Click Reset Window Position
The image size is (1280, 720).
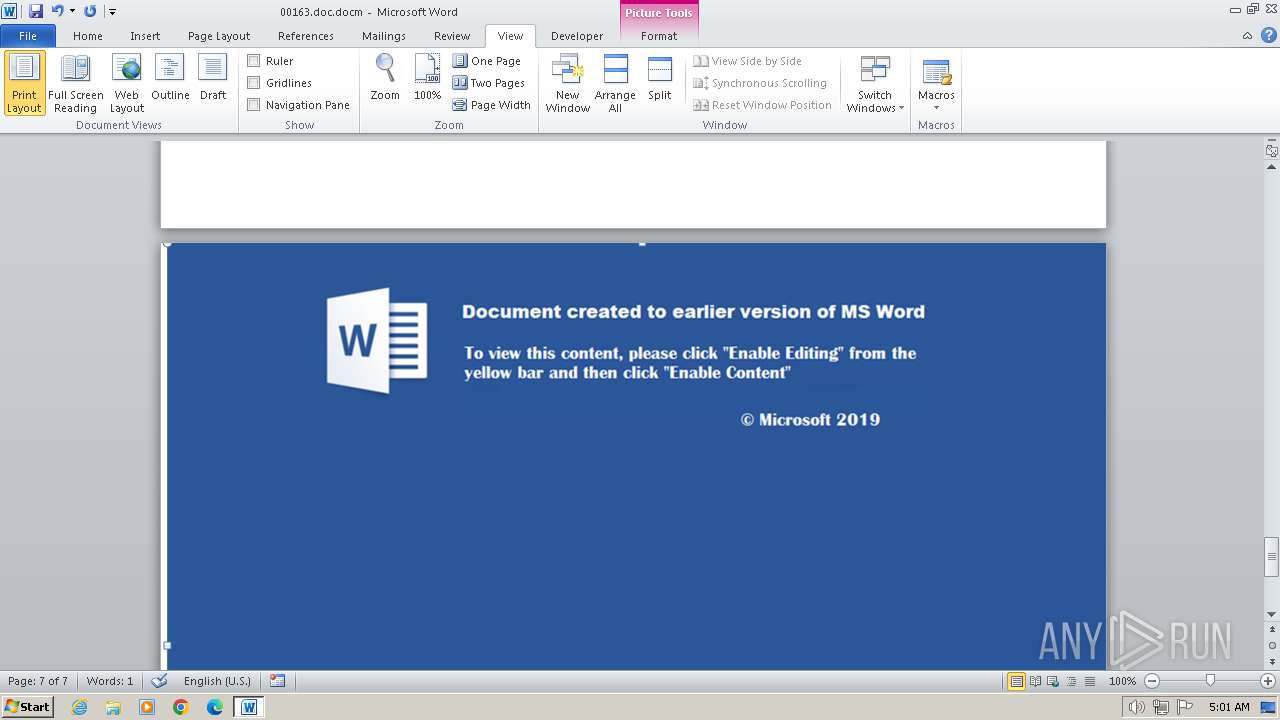point(763,105)
